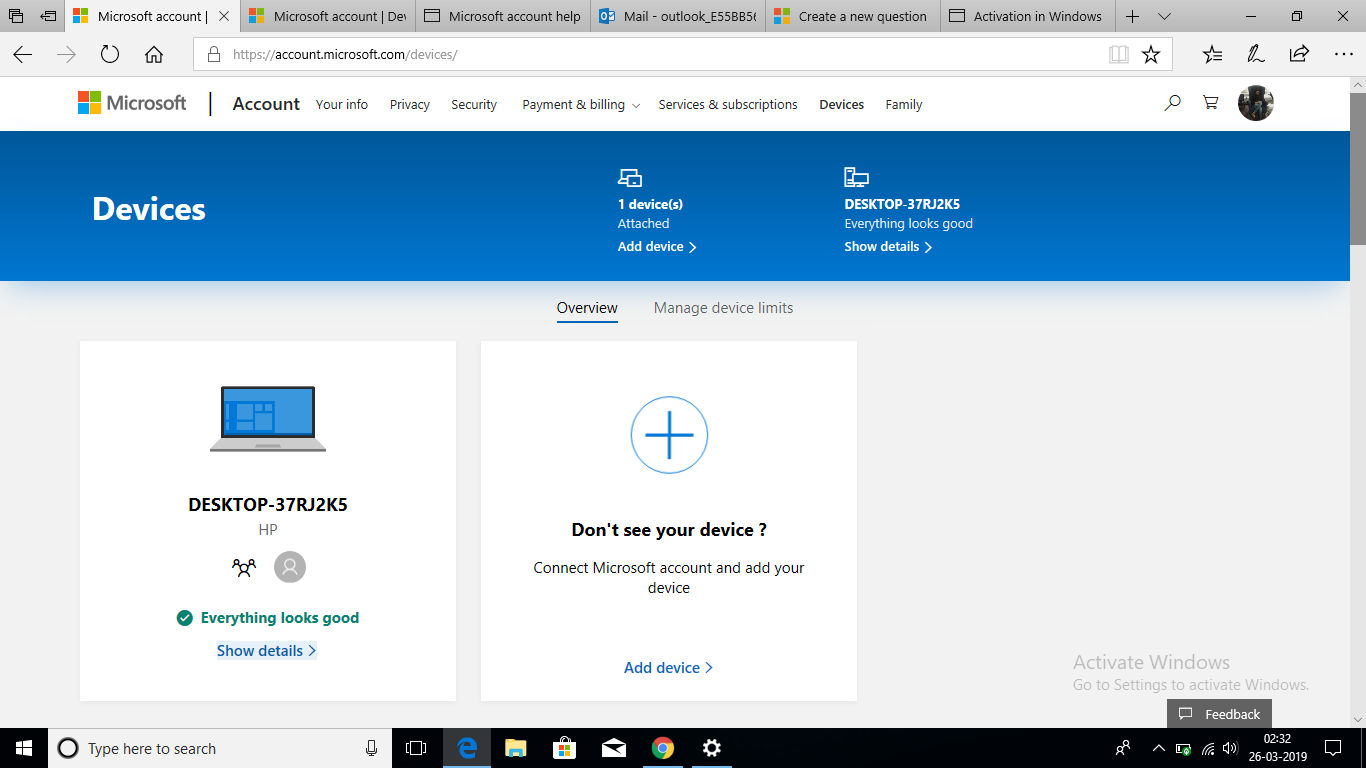The width and height of the screenshot is (1366, 768).
Task: Open the Family nav item
Action: tap(904, 104)
